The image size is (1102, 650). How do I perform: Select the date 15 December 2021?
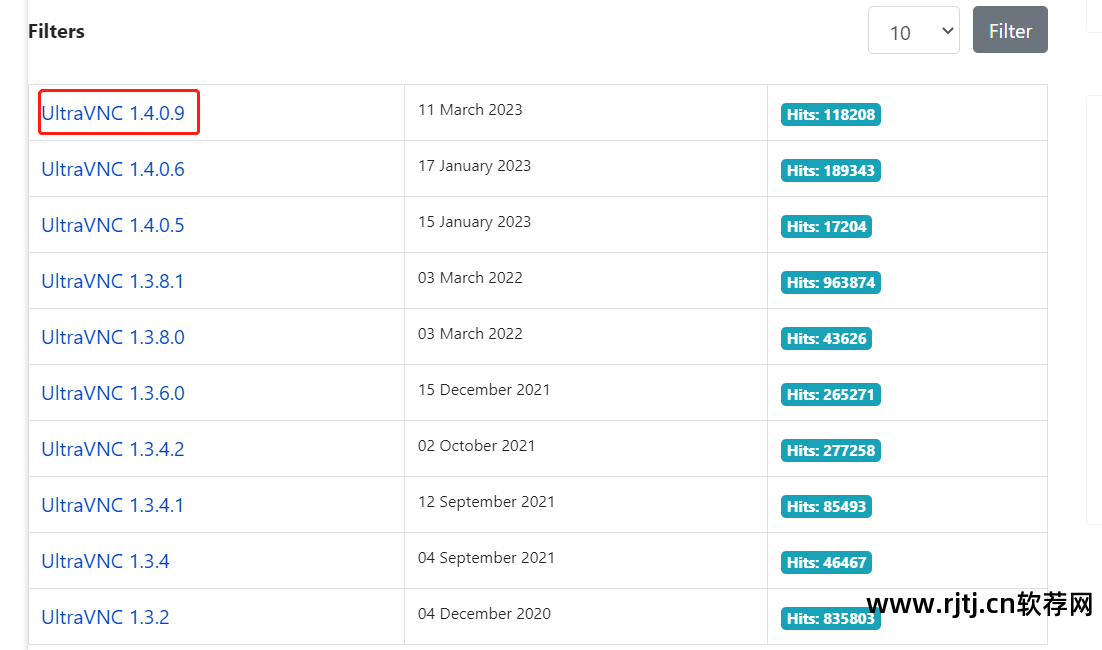pyautogui.click(x=484, y=390)
